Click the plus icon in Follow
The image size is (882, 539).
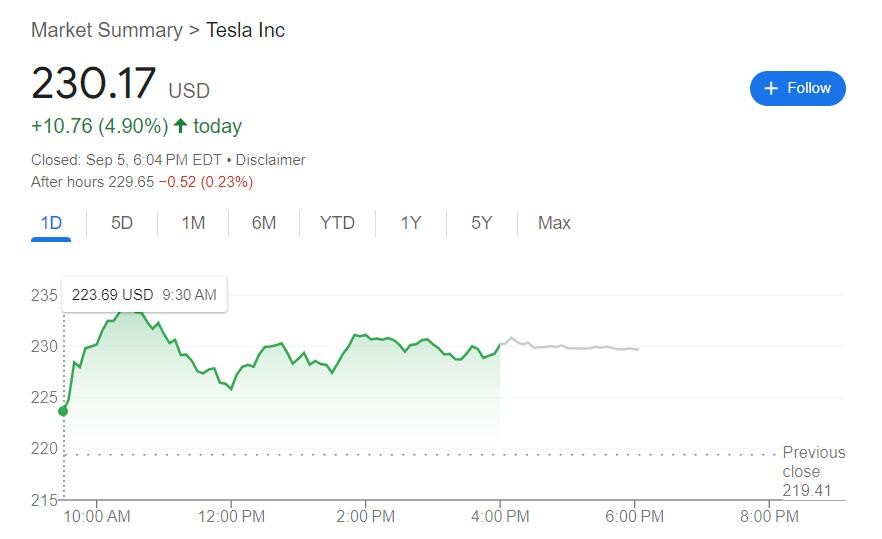tap(771, 89)
